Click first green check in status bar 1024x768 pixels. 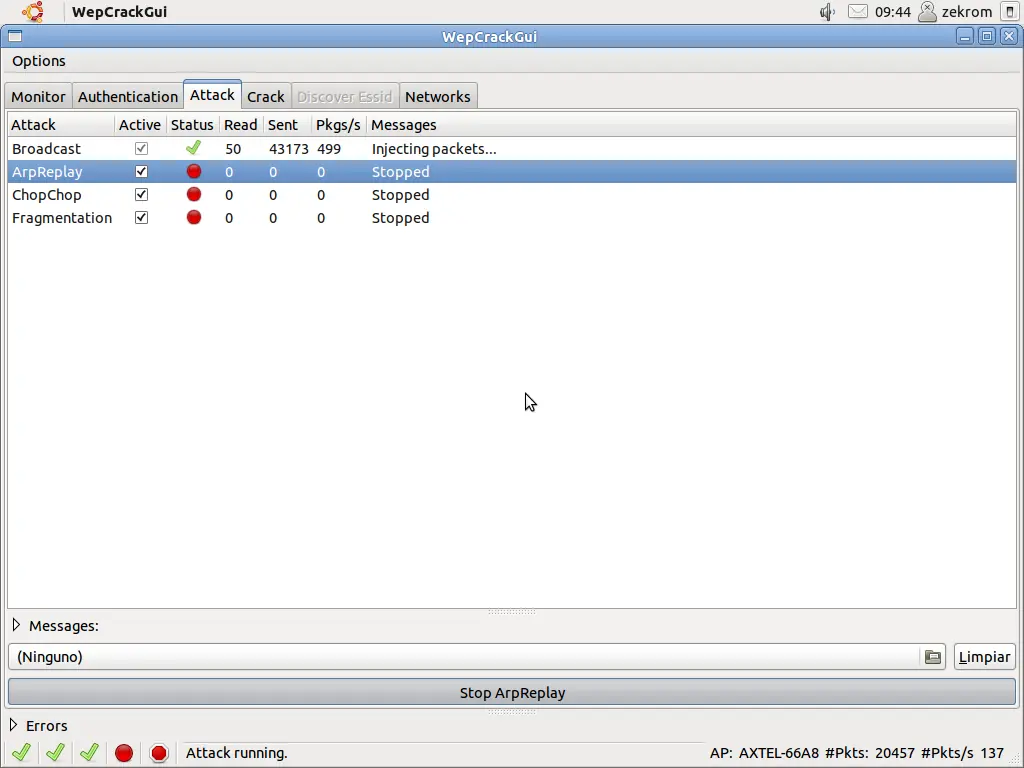[x=22, y=752]
